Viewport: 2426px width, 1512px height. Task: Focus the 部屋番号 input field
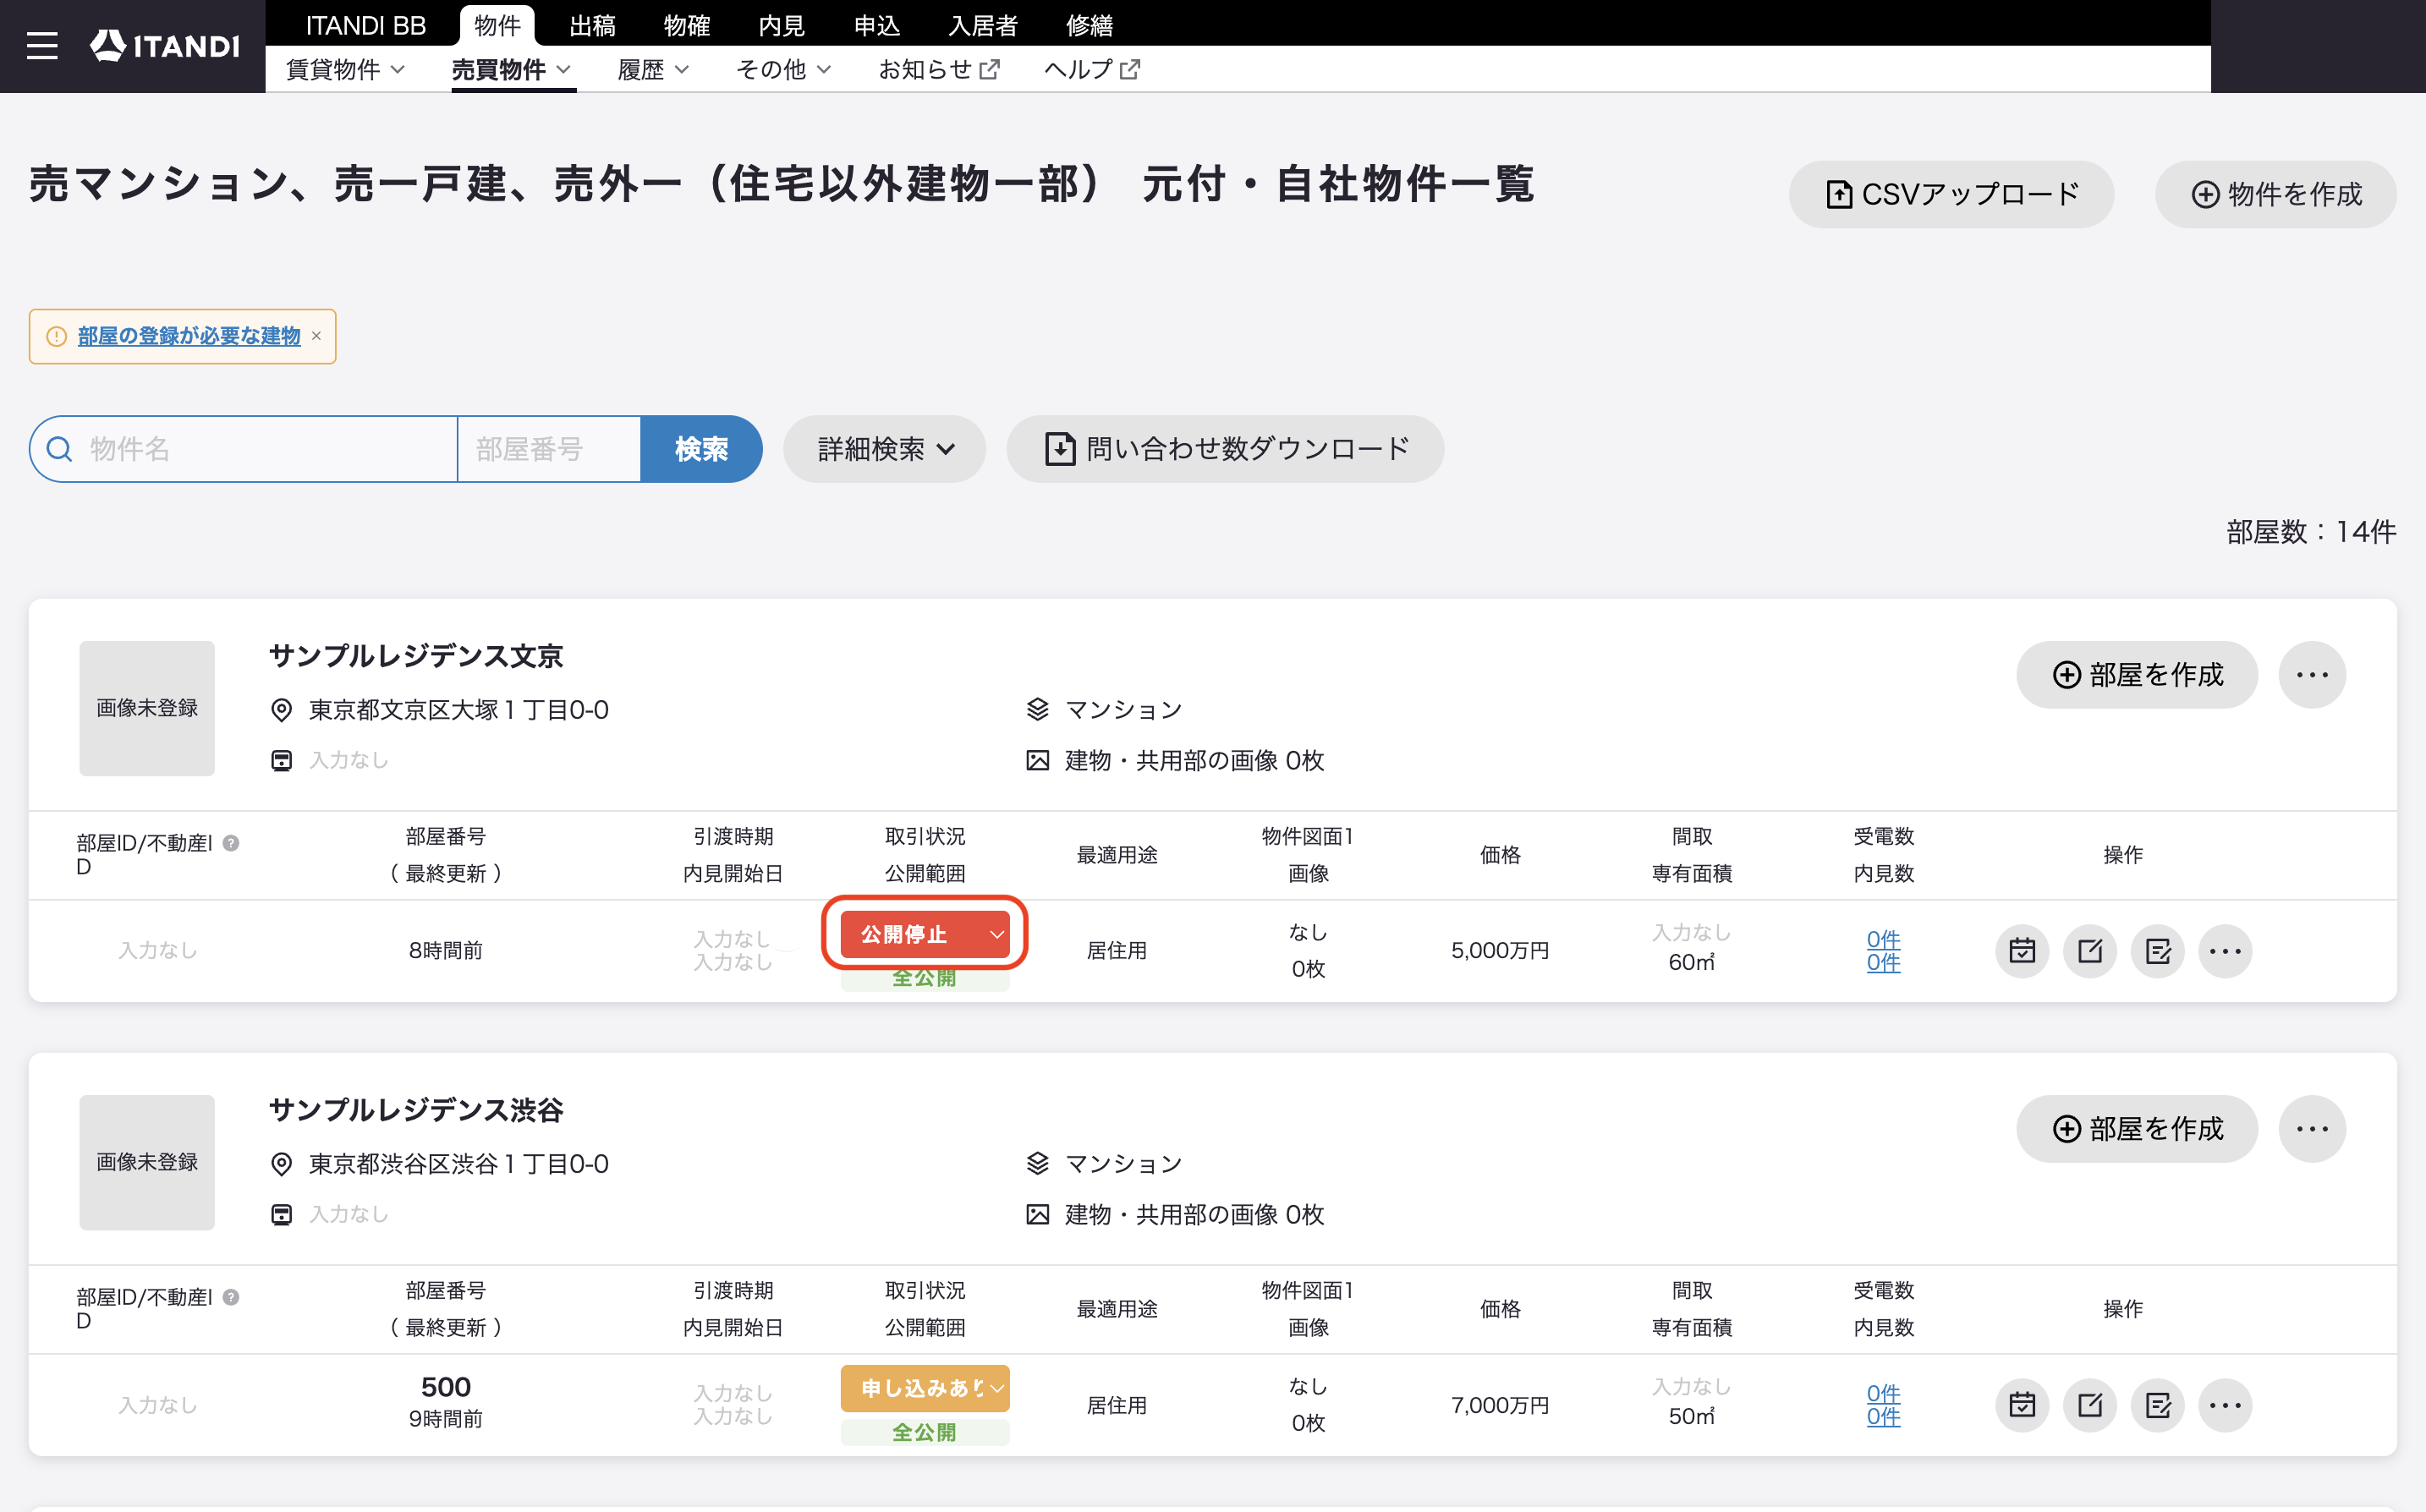[549, 449]
